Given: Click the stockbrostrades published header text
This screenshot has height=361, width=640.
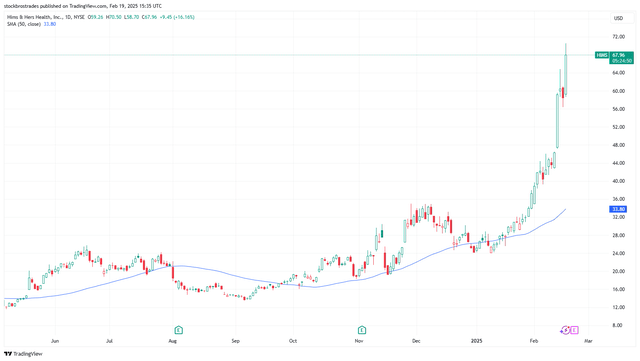Looking at the screenshot, I should tap(83, 6).
